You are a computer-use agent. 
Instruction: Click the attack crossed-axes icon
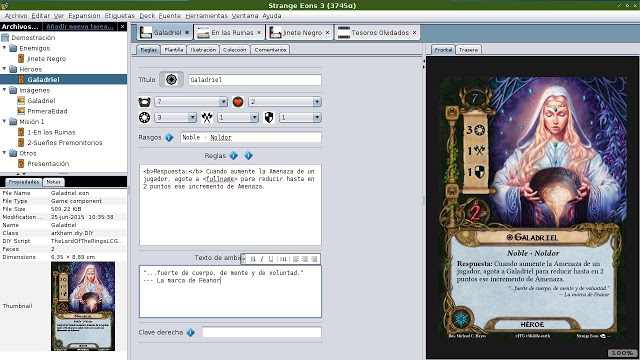pos(207,118)
